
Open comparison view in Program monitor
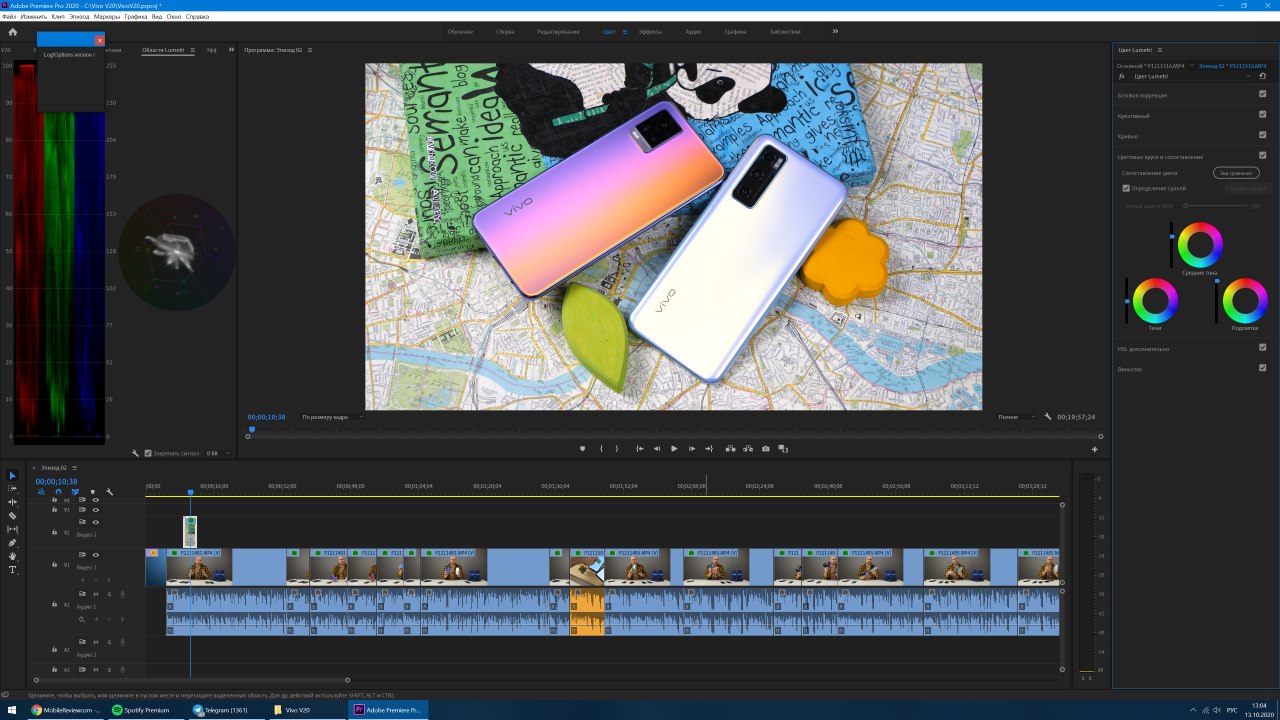click(x=783, y=449)
